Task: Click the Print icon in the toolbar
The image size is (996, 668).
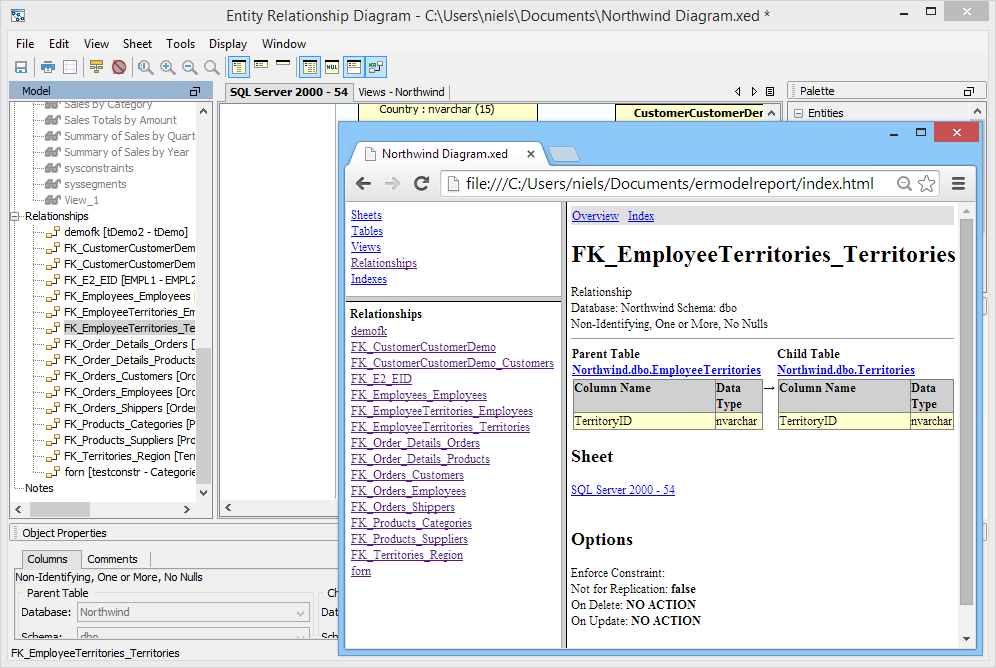Action: 48,67
